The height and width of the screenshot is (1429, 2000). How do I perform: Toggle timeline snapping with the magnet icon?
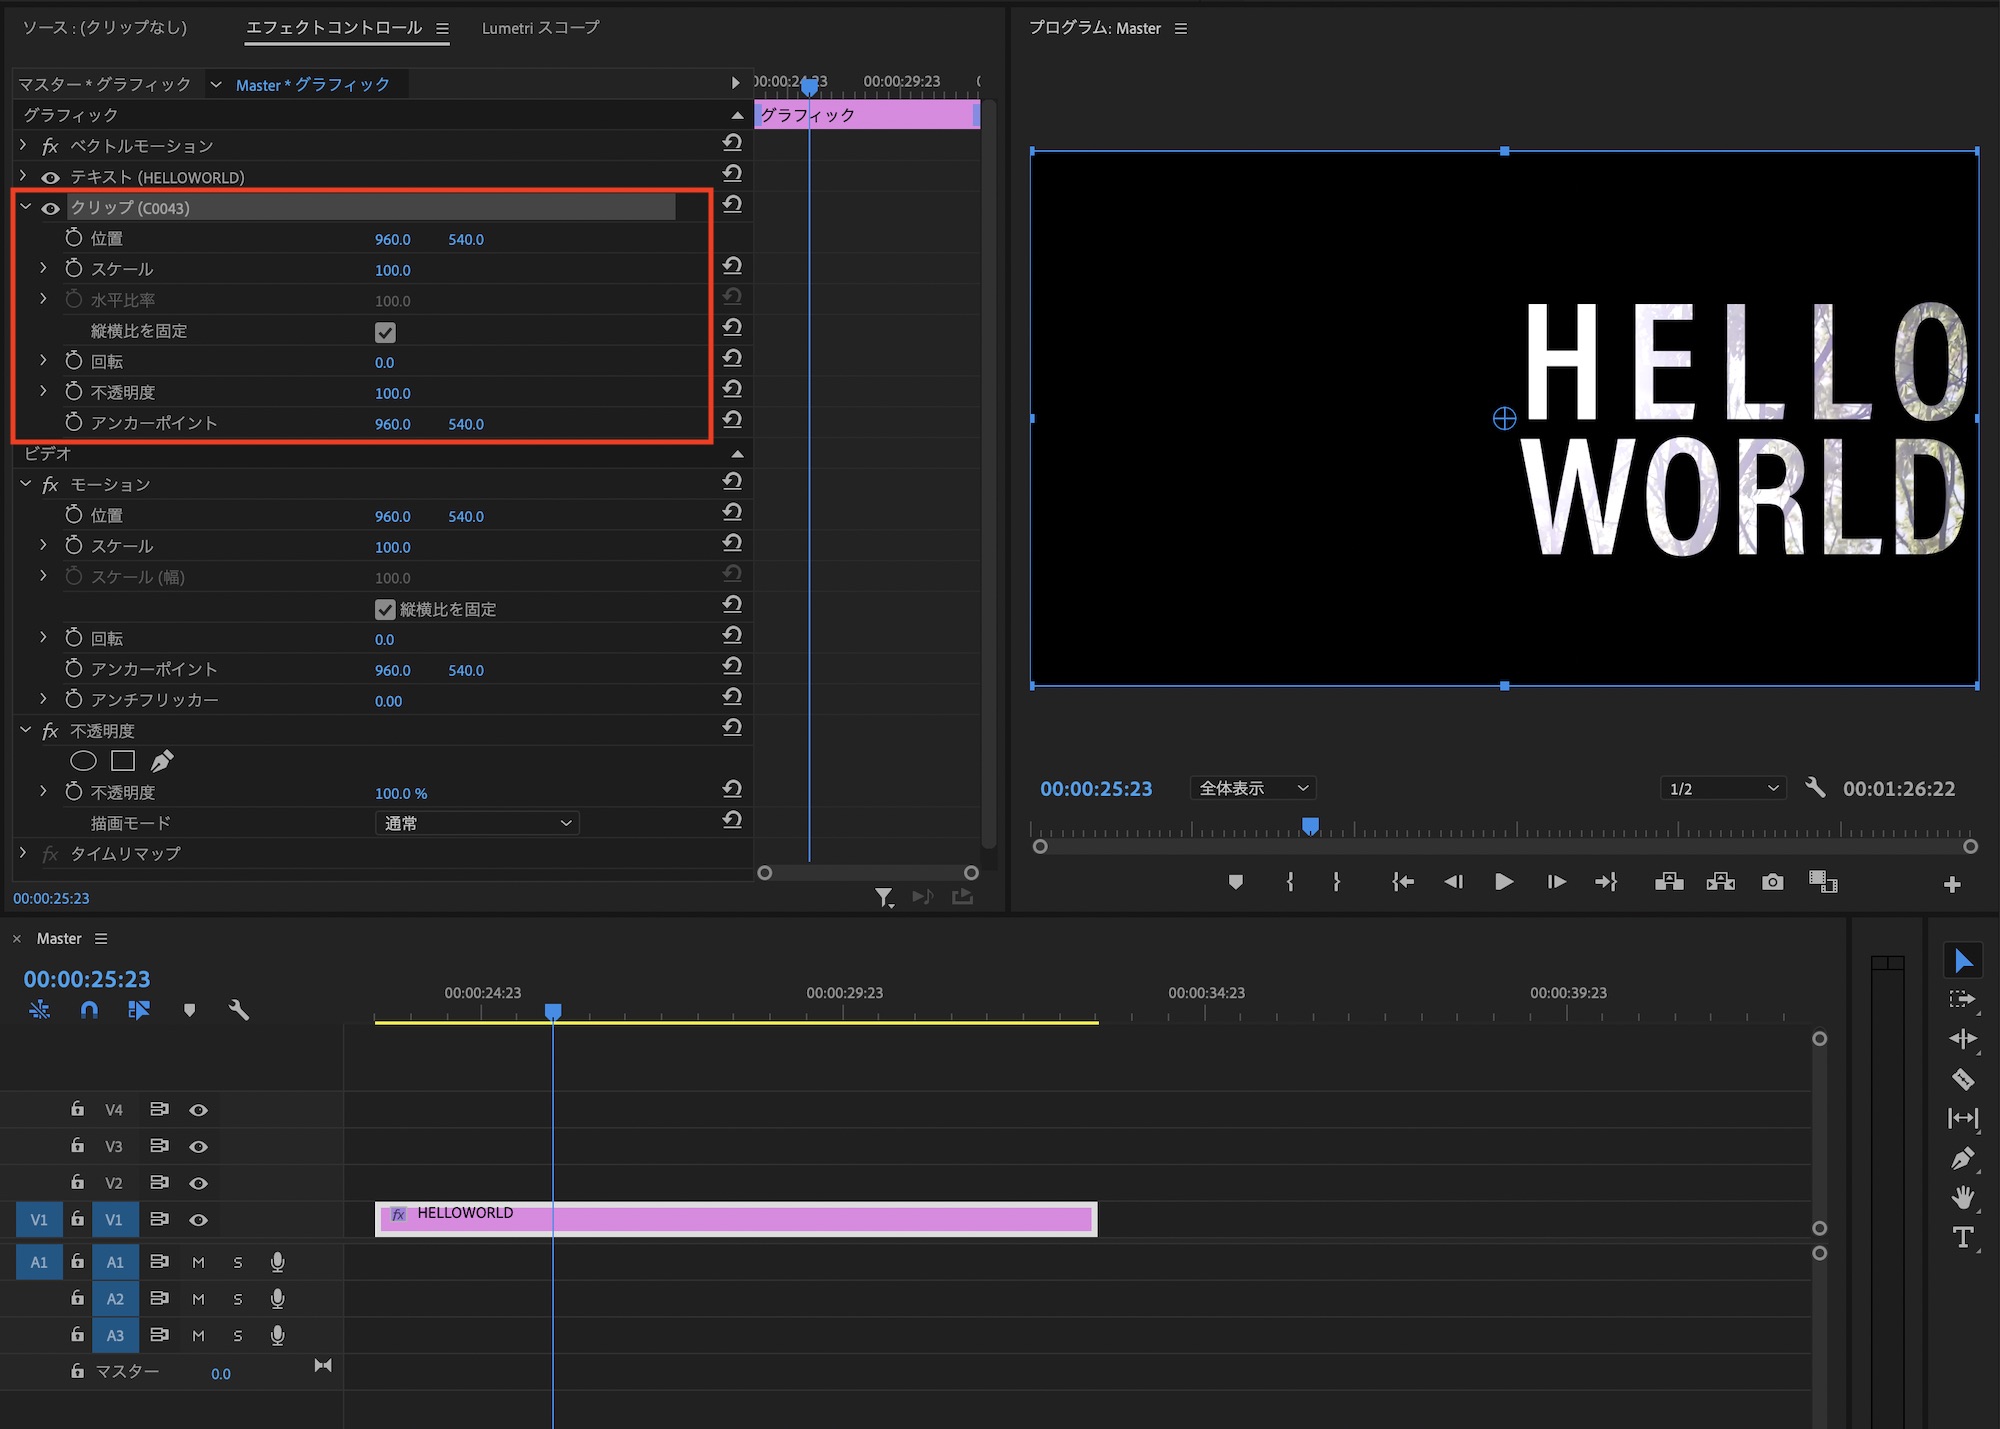click(89, 1010)
